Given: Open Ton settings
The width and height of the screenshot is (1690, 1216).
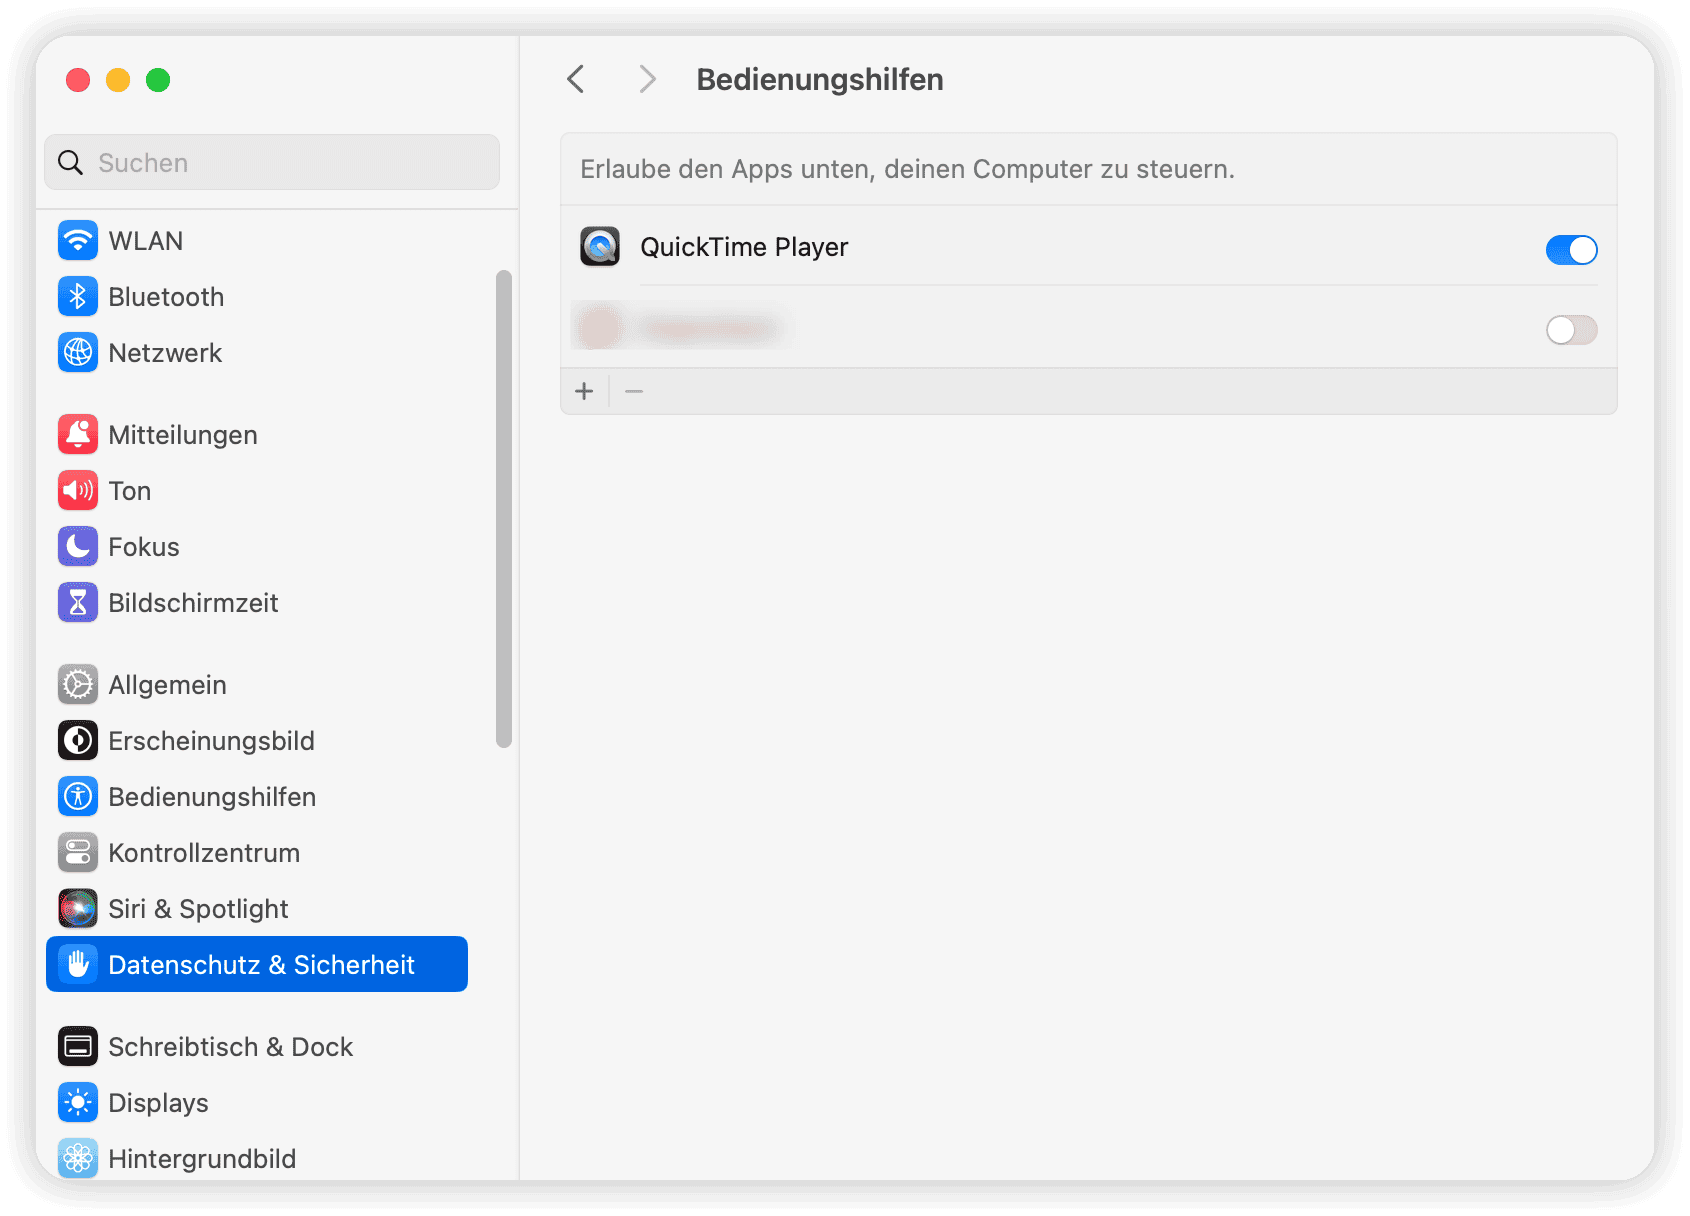Looking at the screenshot, I should click(257, 490).
